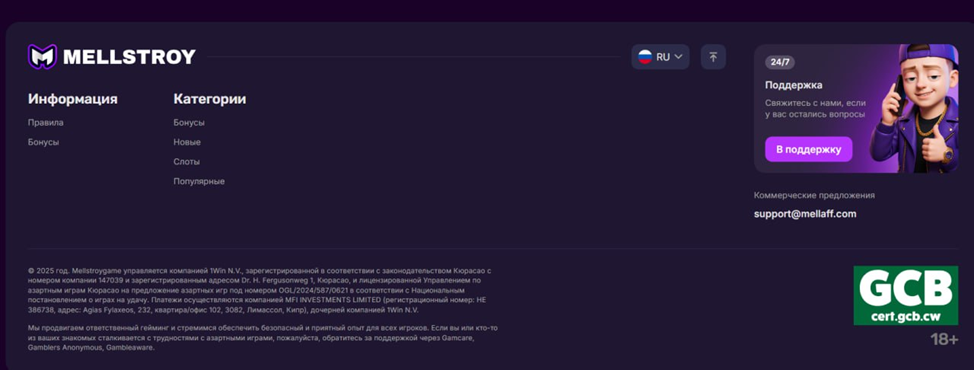Click the scroll-to-top arrow button

[x=713, y=56]
